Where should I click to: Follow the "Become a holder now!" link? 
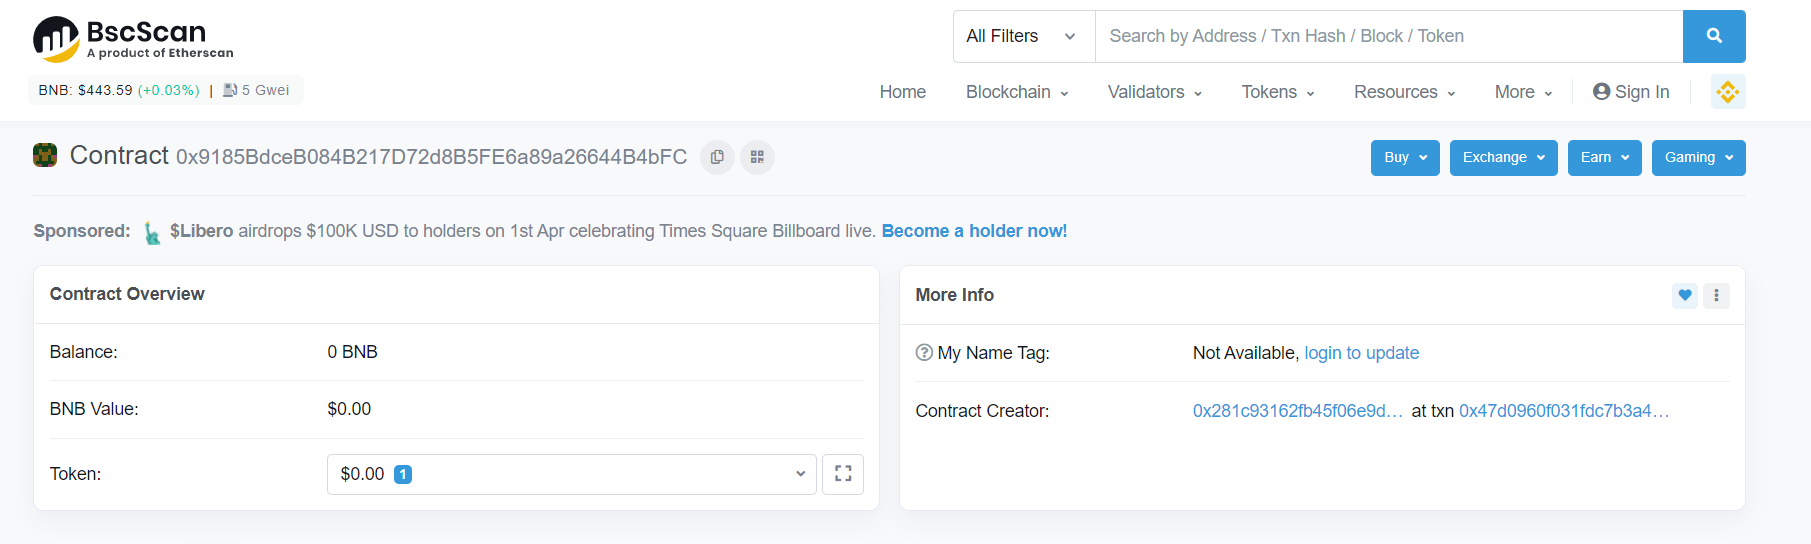(974, 231)
